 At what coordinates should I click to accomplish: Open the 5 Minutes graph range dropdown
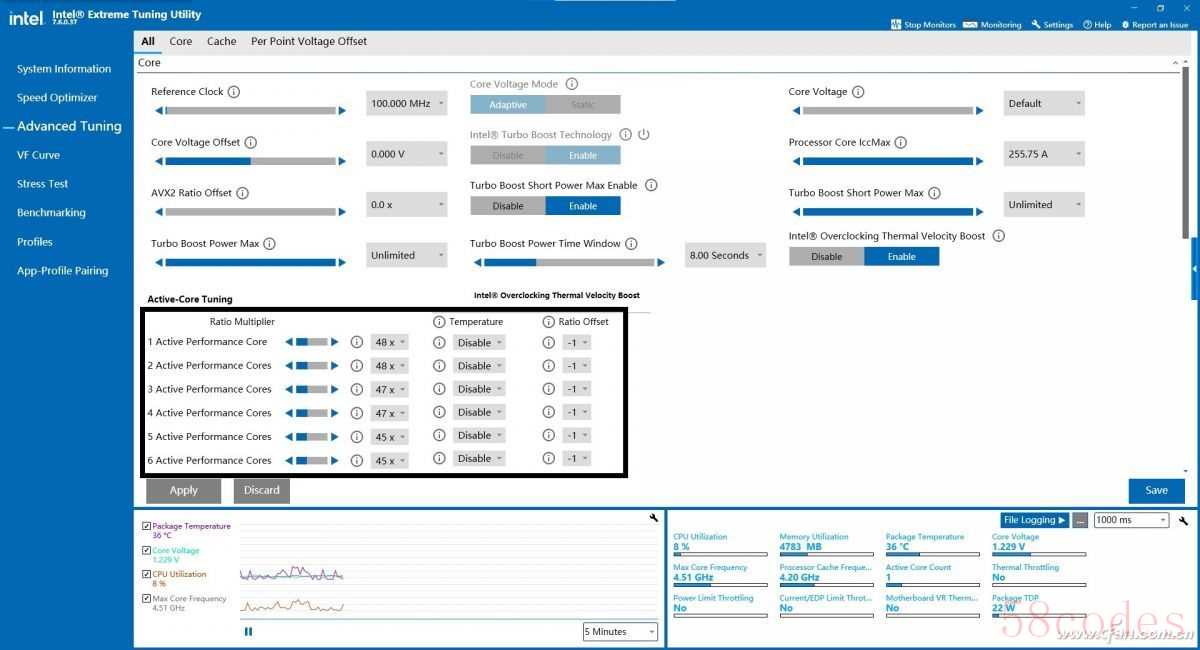621,632
